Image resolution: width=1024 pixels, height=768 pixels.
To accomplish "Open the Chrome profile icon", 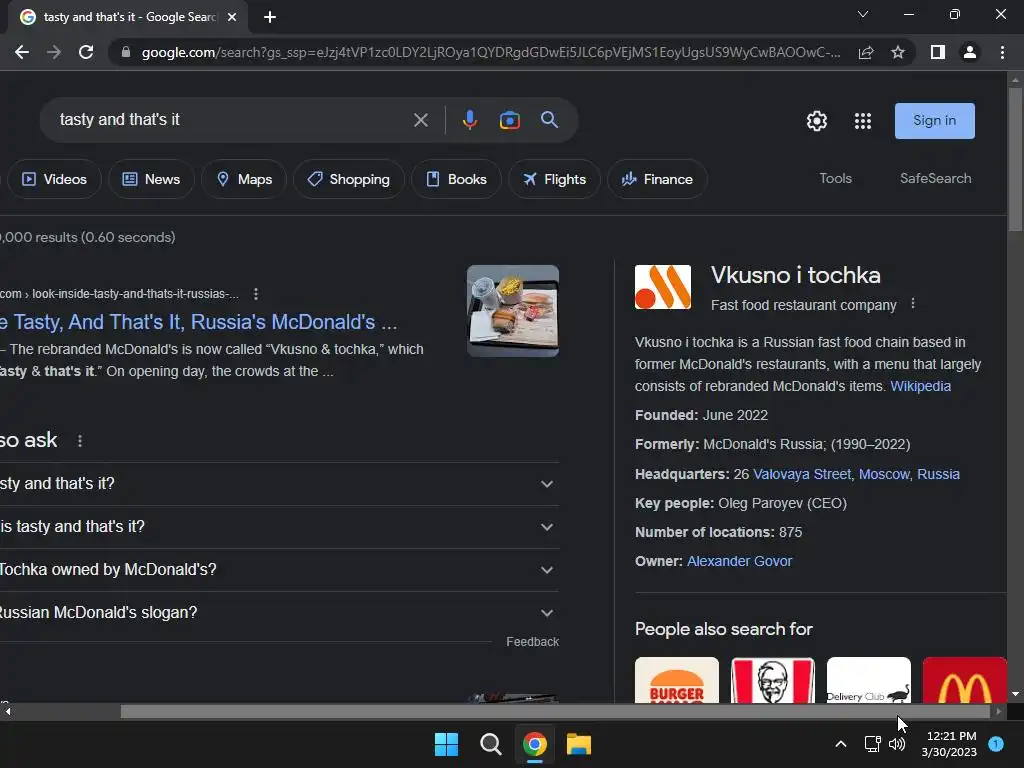I will tap(970, 52).
